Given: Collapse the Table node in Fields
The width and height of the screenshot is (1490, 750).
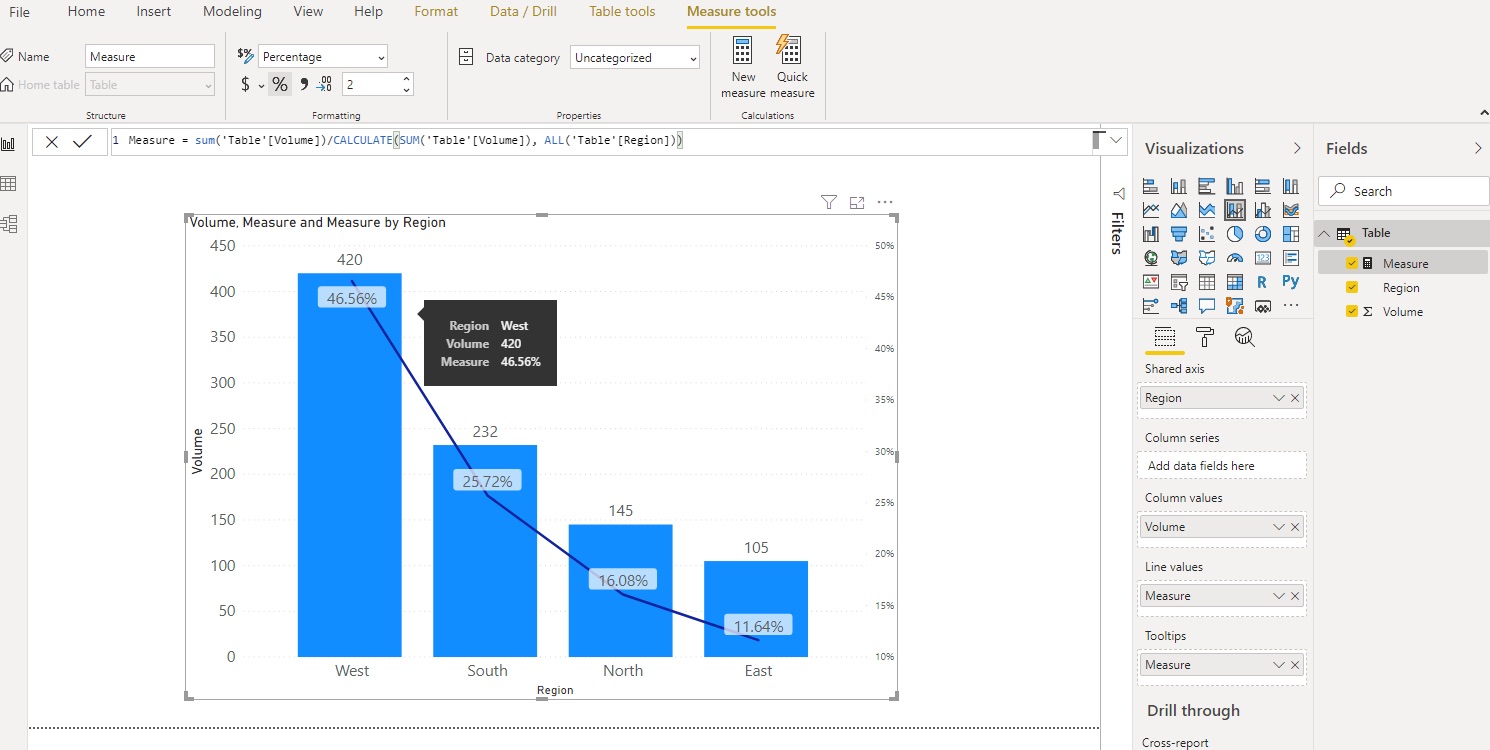Looking at the screenshot, I should coord(1325,234).
